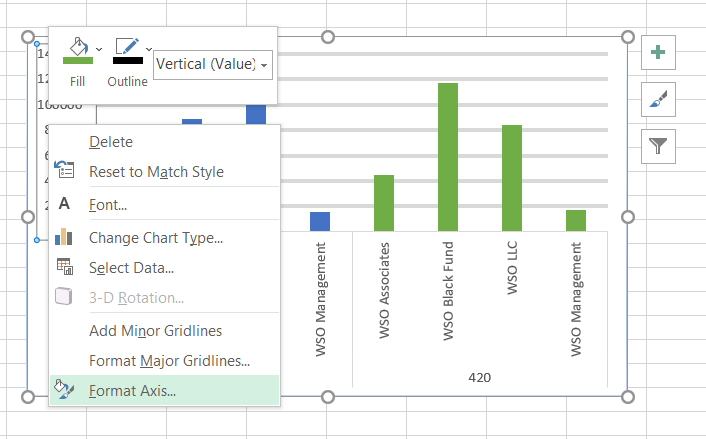
Task: Click the Select Data icon
Action: 65,267
